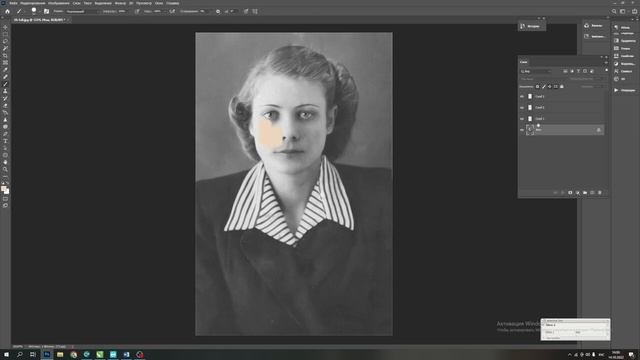The width and height of the screenshot is (640, 360).
Task: Click the Photoshop taskbar icon
Action: pyautogui.click(x=47, y=354)
